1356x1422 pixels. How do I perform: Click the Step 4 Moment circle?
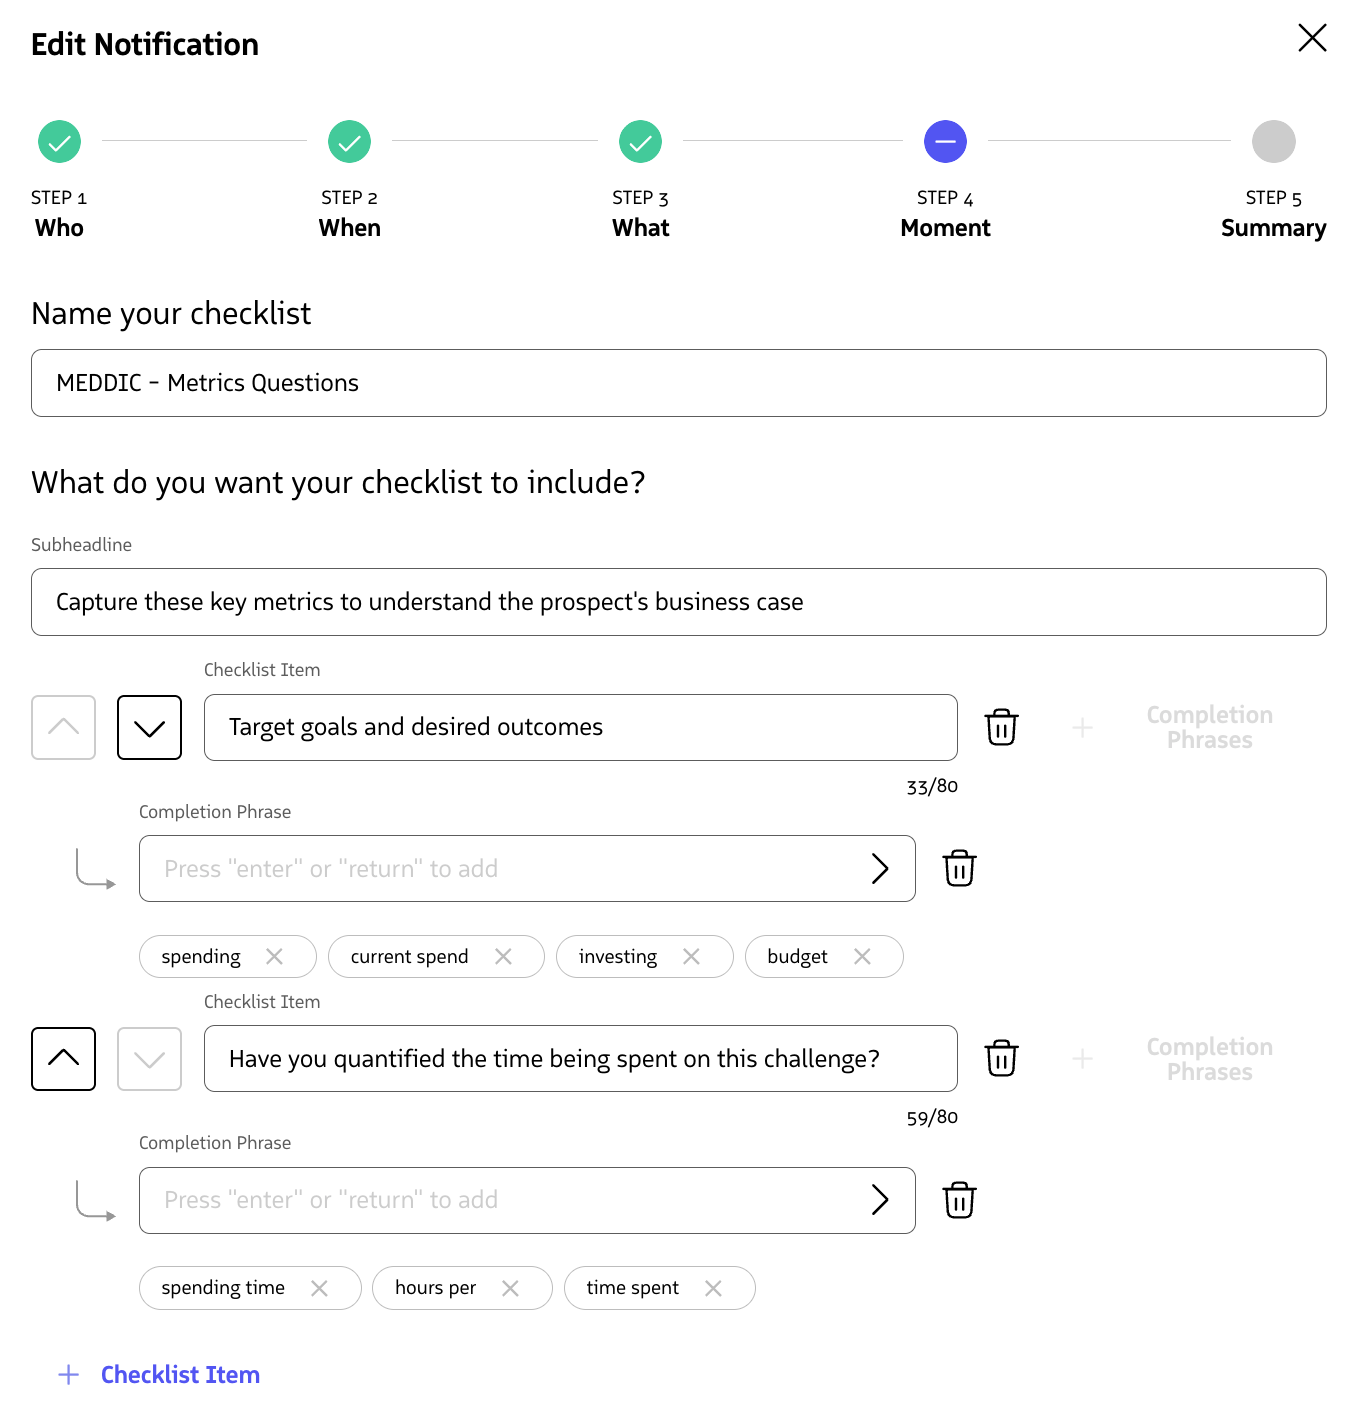click(945, 141)
